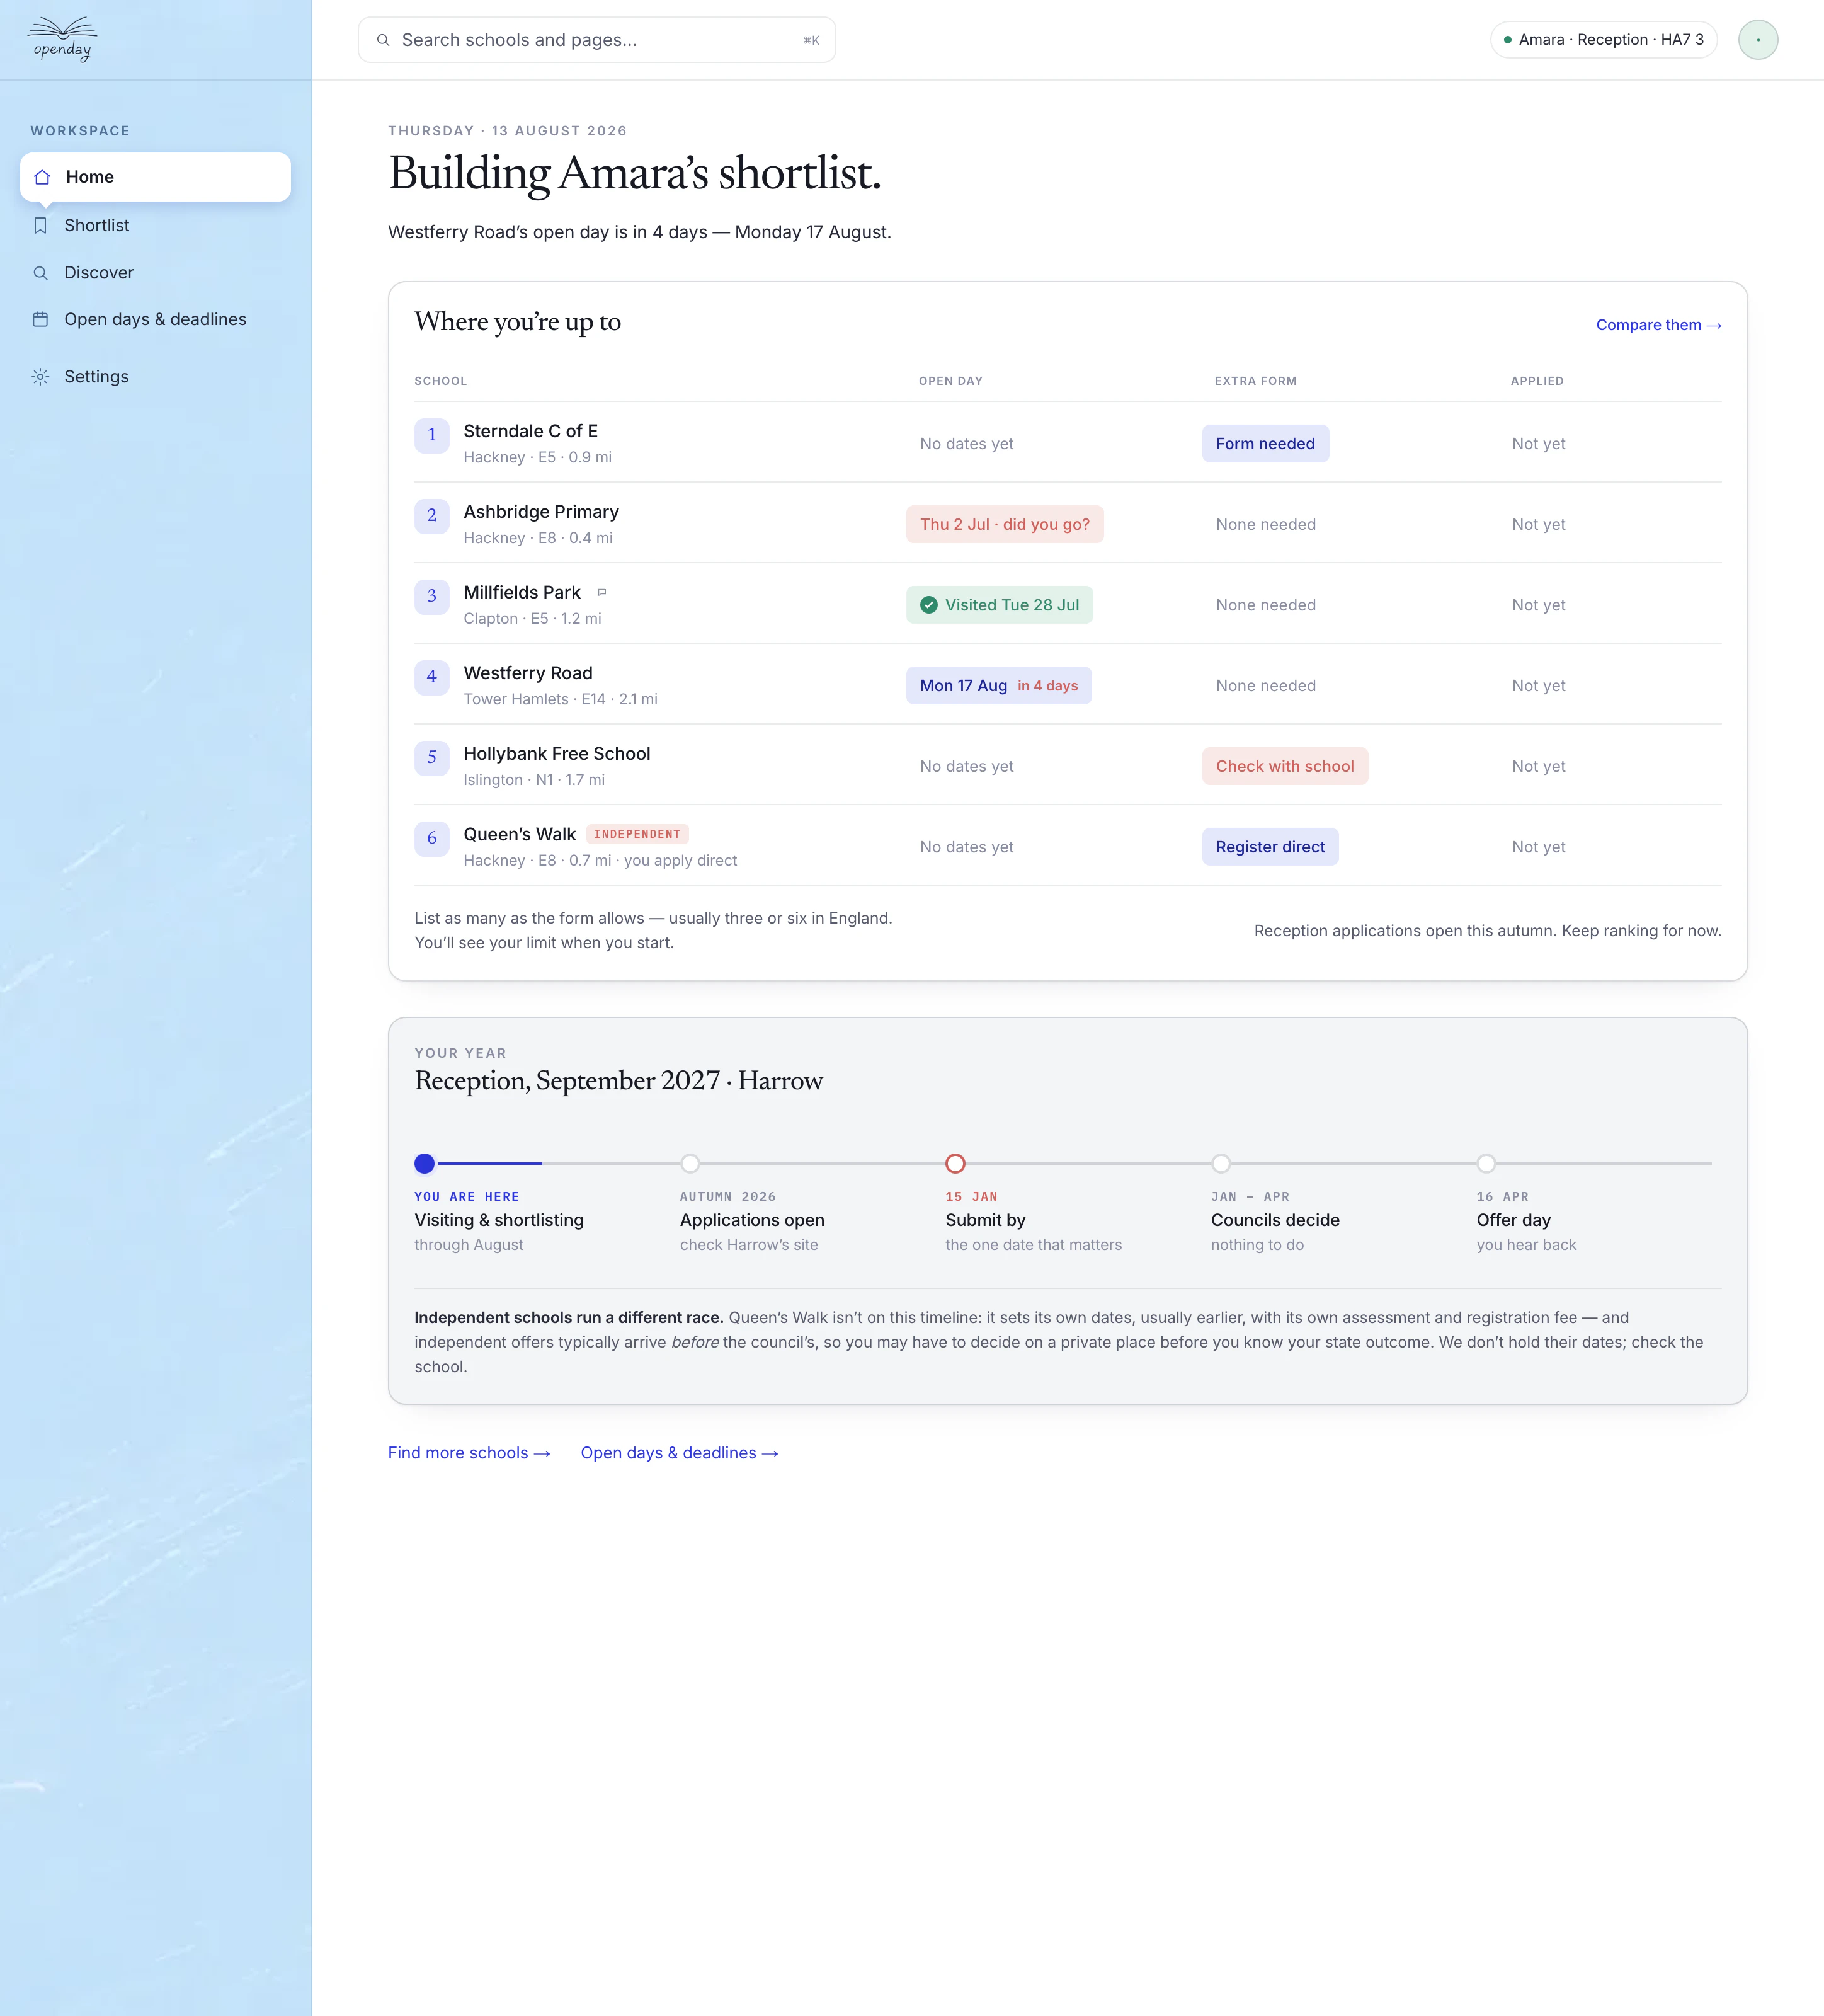Click the Check with school badge
The height and width of the screenshot is (2016, 1824).
tap(1284, 767)
